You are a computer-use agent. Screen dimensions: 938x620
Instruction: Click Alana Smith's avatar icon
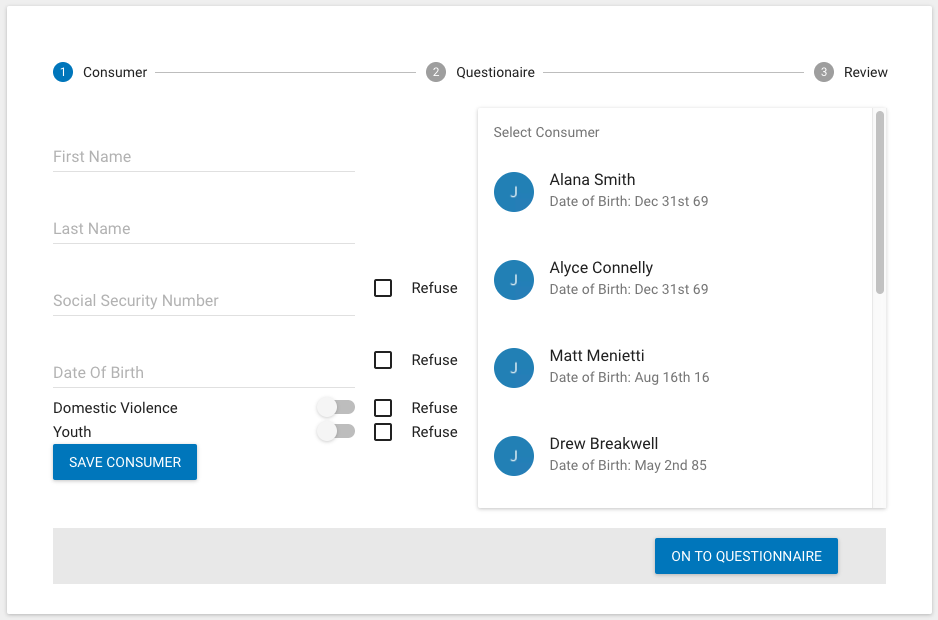pos(514,192)
